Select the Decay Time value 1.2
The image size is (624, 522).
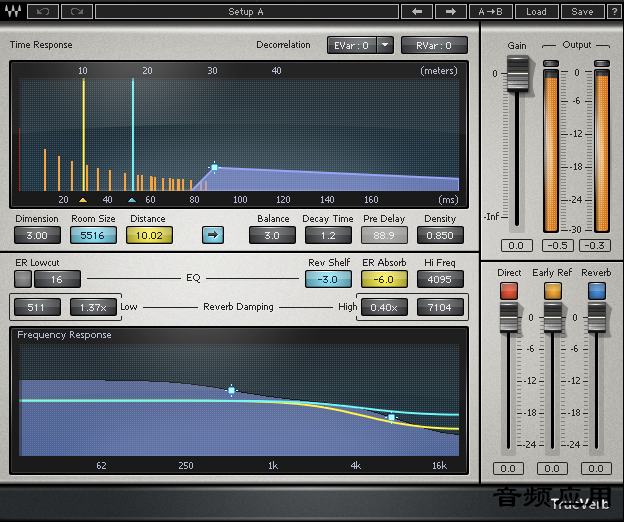point(328,235)
